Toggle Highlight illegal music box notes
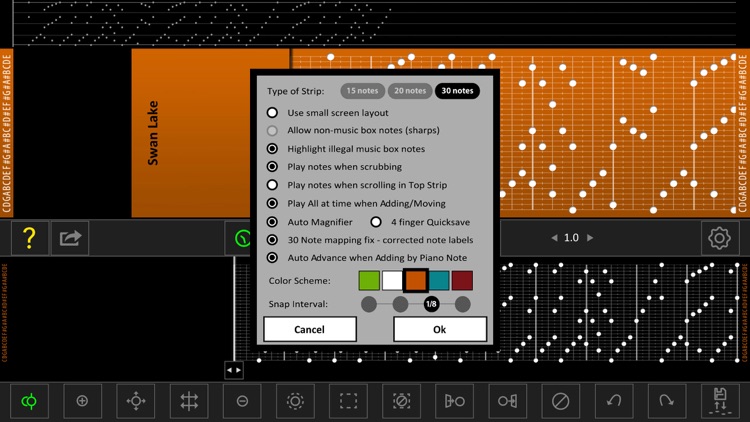The image size is (750, 422). (x=272, y=149)
